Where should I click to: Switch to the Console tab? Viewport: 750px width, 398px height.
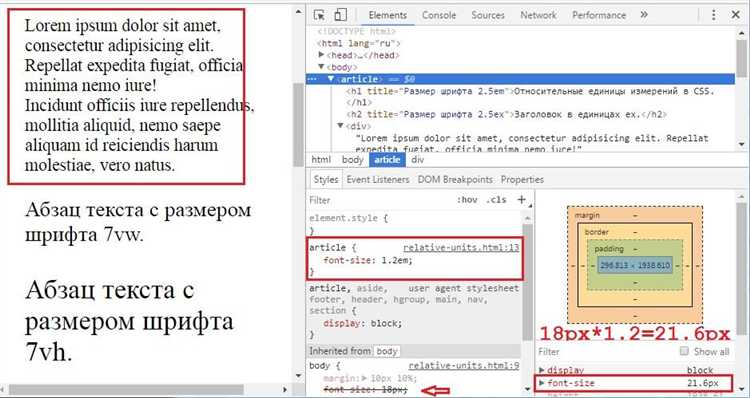[x=439, y=15]
